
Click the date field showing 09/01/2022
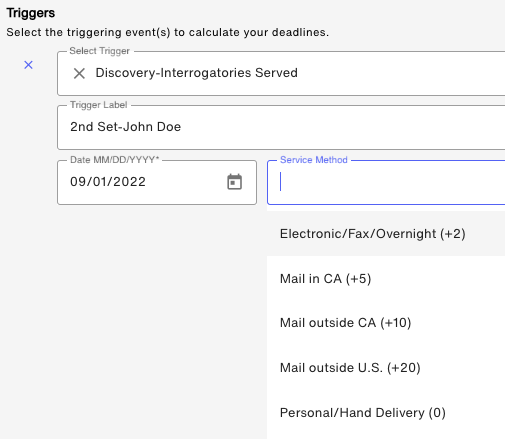[x=157, y=182]
